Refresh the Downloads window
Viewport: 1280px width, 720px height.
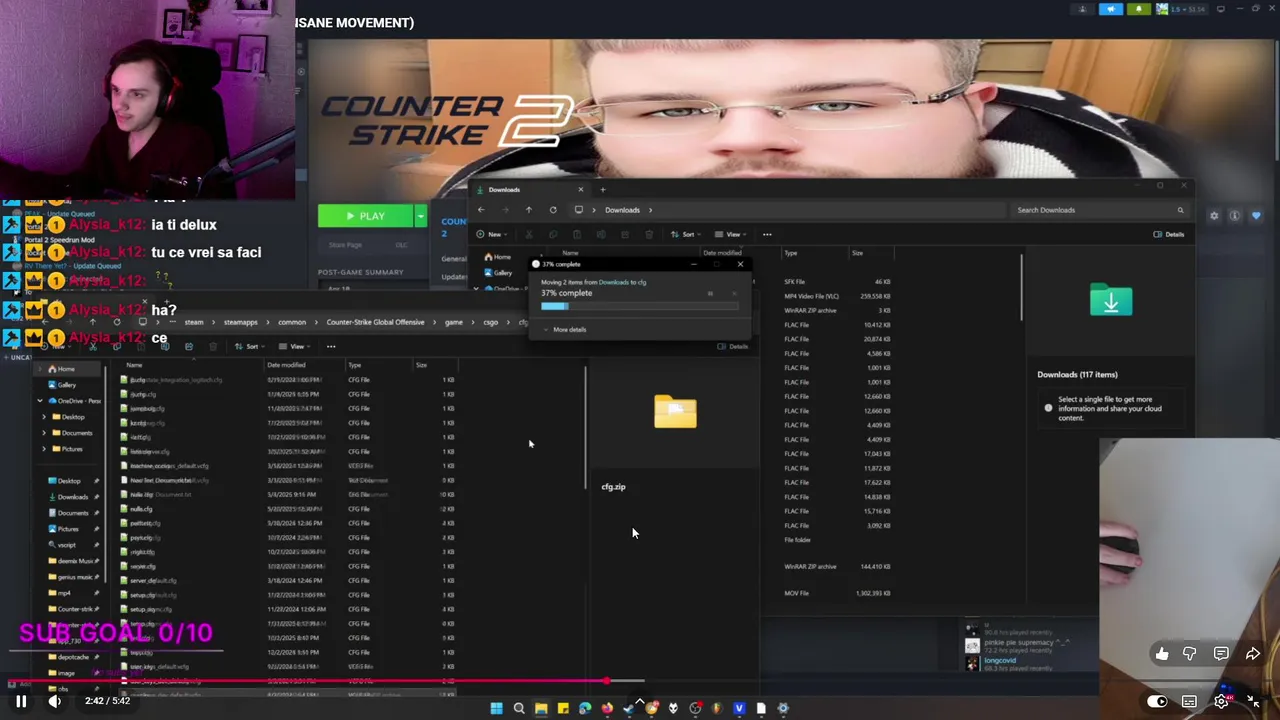pos(553,210)
